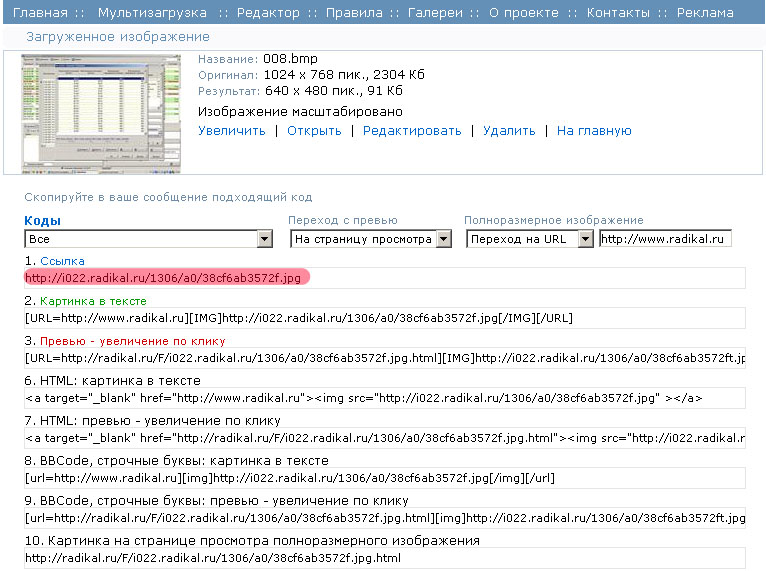The image size is (766, 571).
Task: Navigate to Галереи section
Action: (x=435, y=13)
